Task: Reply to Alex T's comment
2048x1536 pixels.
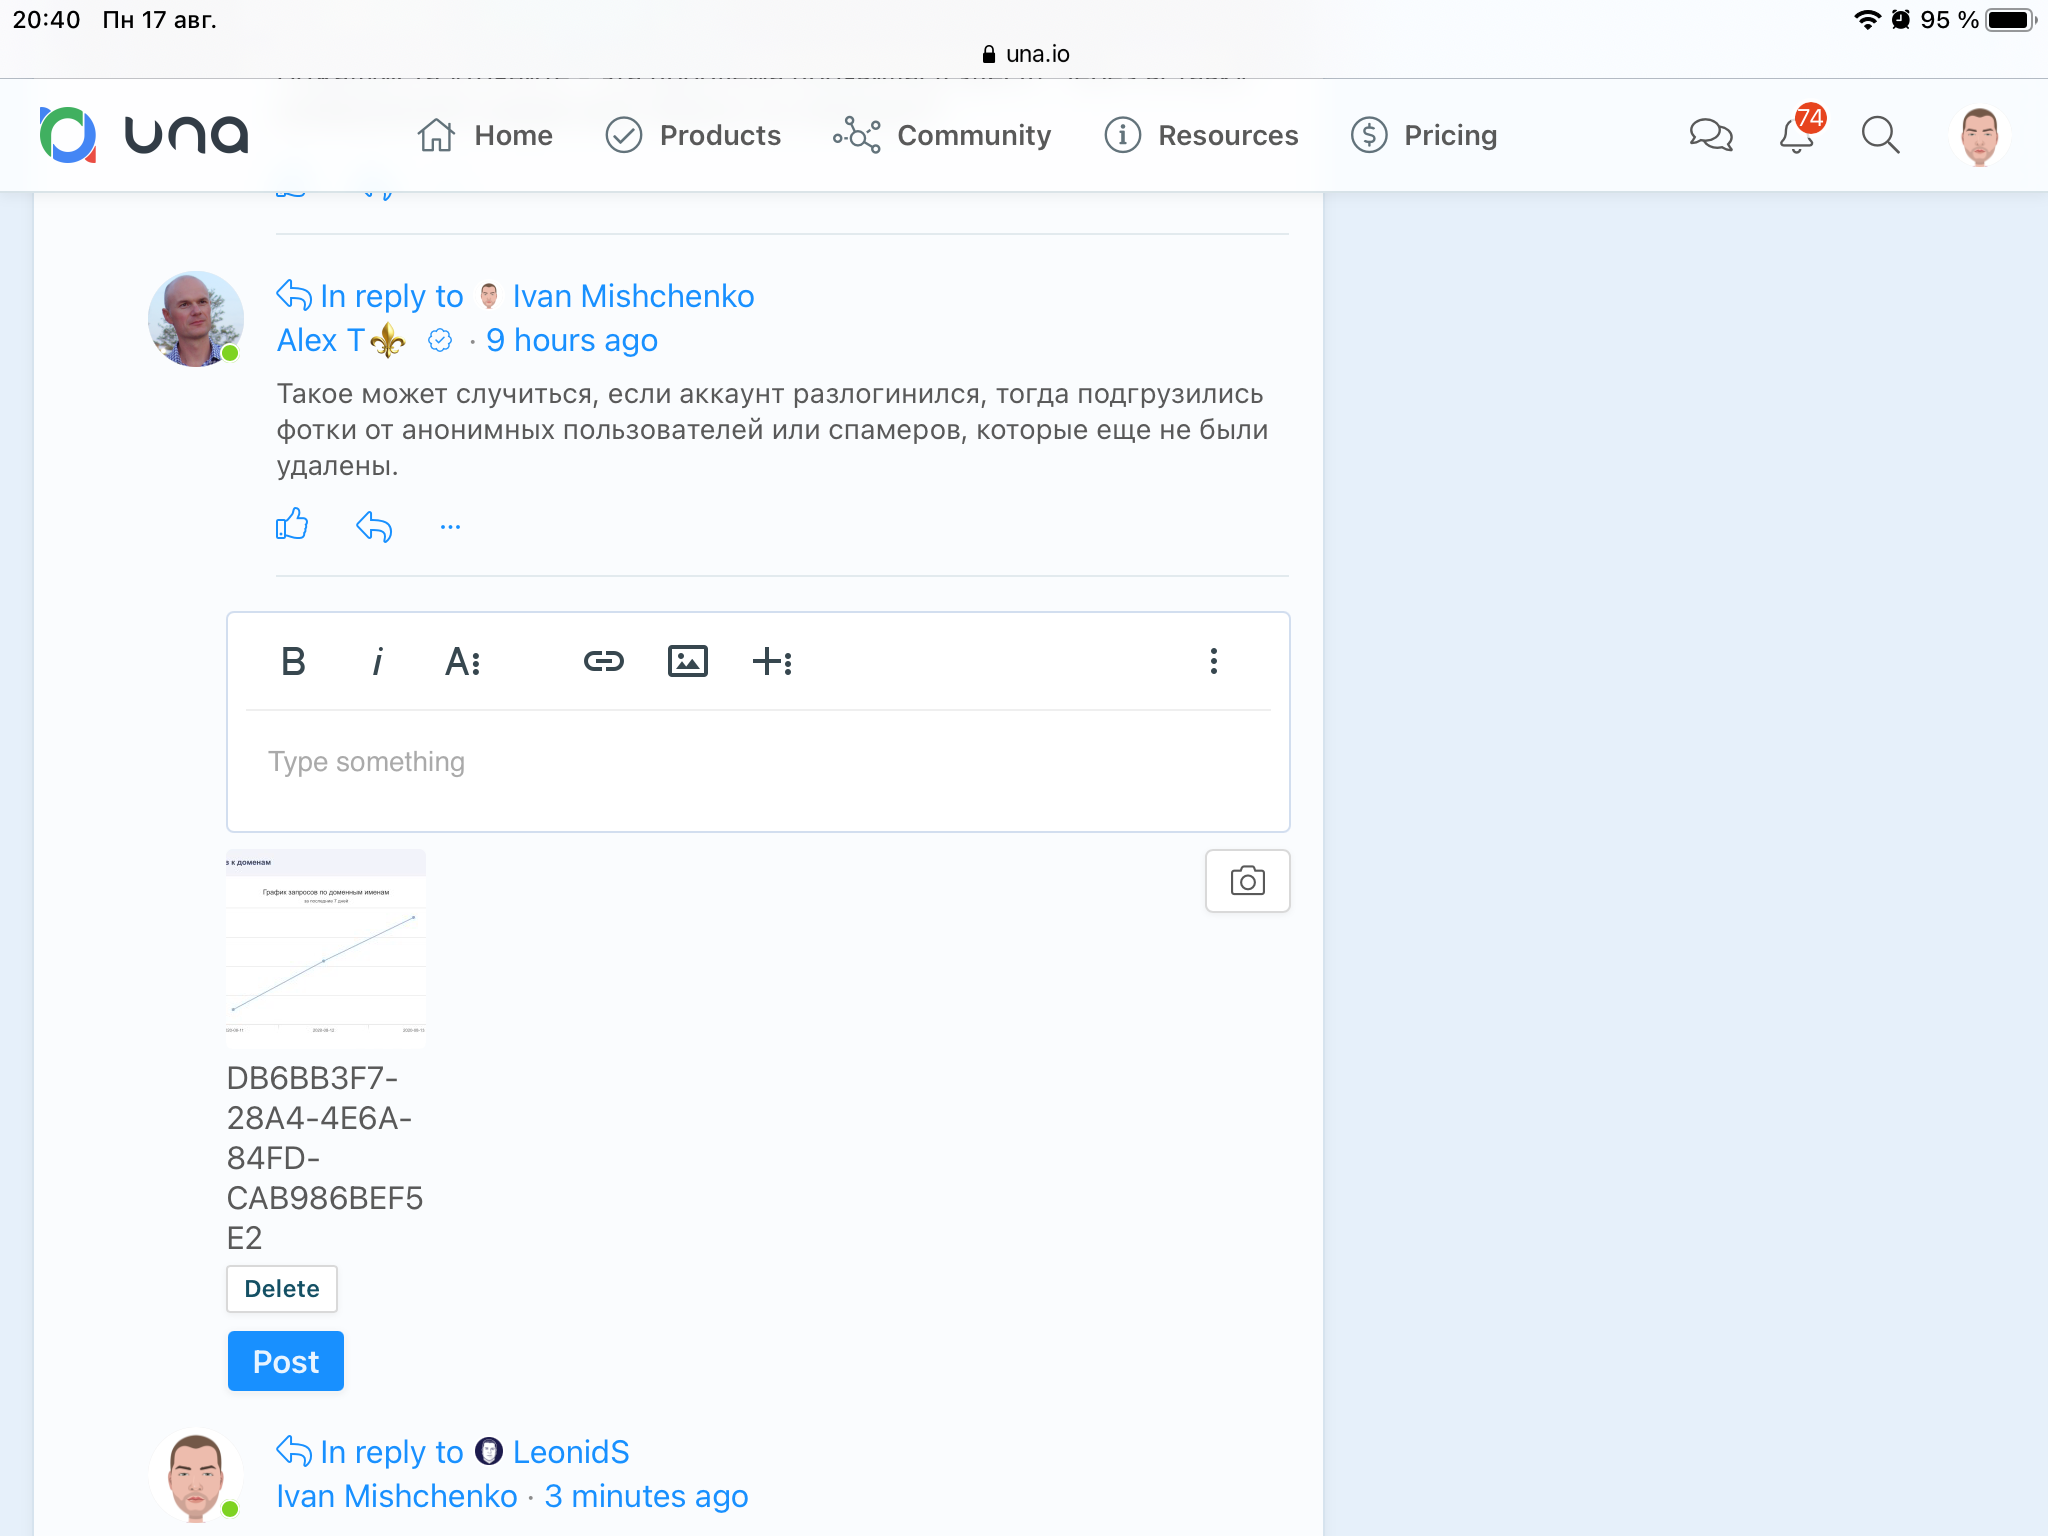Action: click(374, 526)
